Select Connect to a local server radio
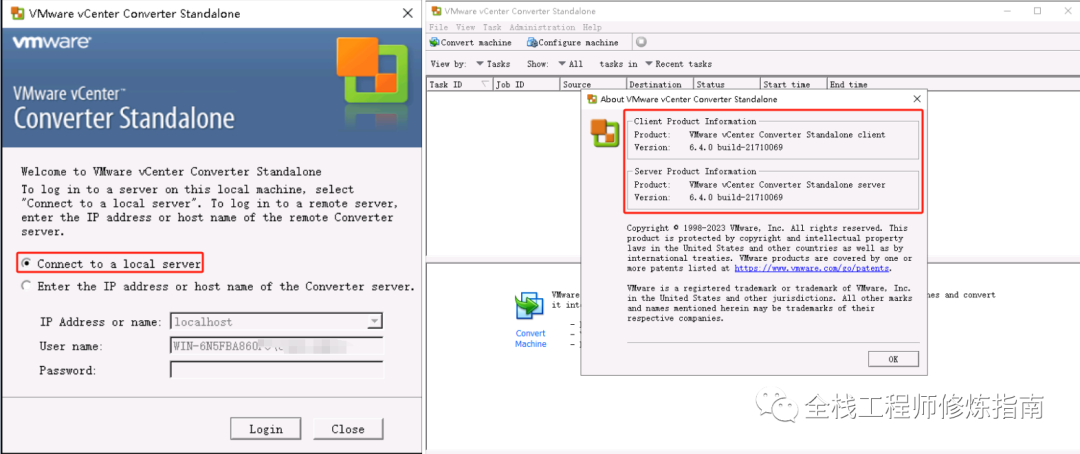Viewport: 1080px width, 454px height. 26,263
